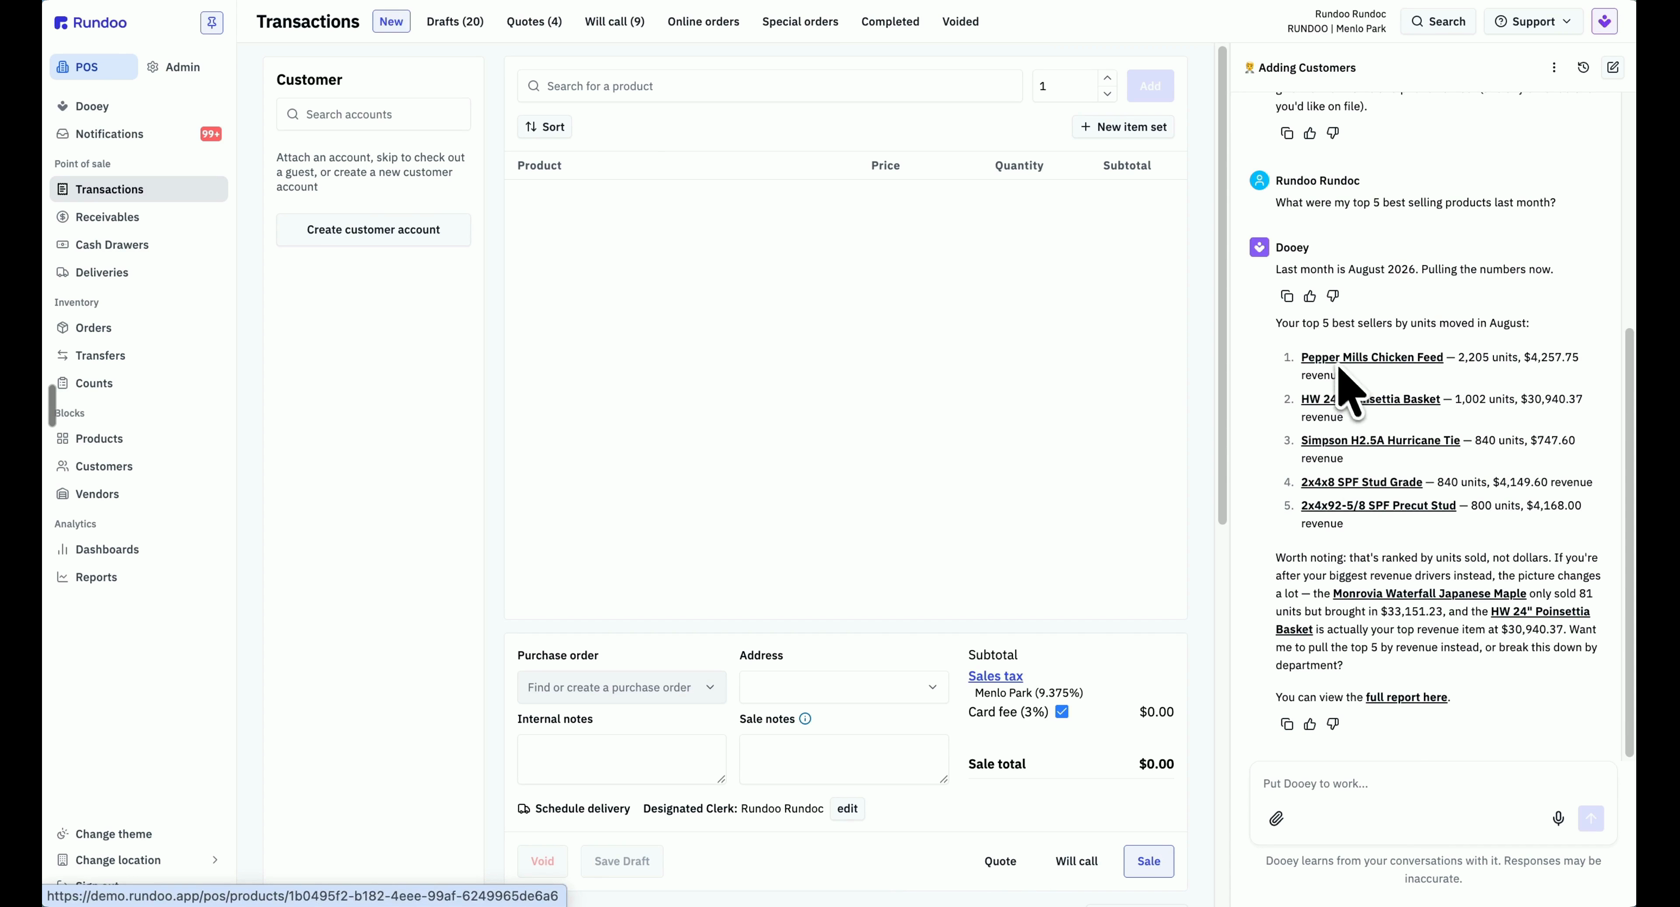
Task: Switch to POS mode
Action: coord(94,67)
